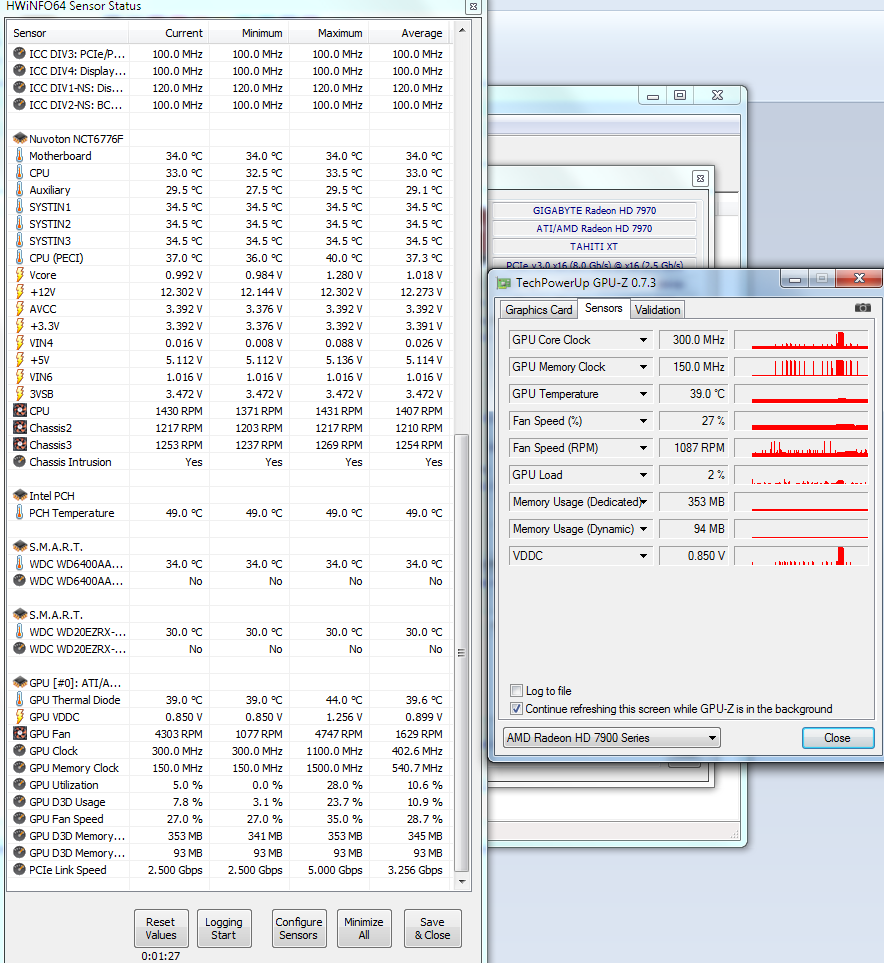
Task: Click the Chassis2 fan icon
Action: coord(20,428)
